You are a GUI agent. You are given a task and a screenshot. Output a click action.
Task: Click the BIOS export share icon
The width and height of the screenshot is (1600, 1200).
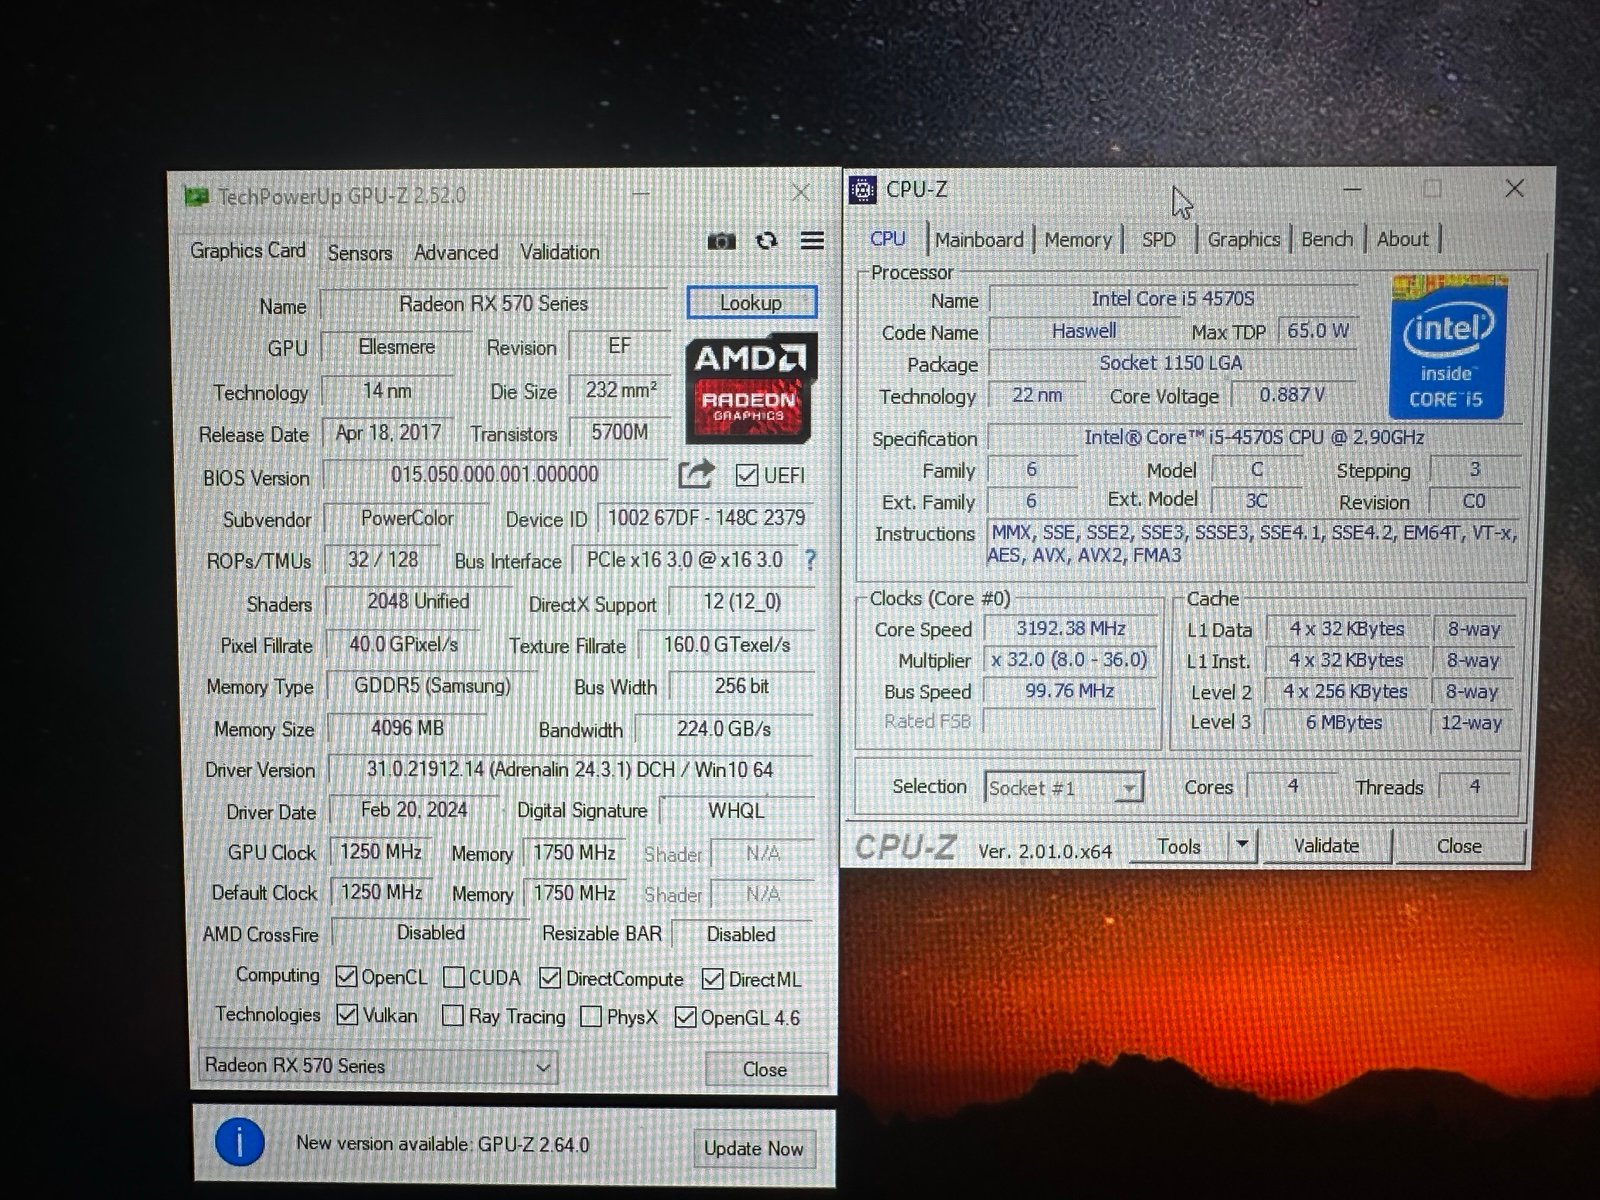[696, 473]
